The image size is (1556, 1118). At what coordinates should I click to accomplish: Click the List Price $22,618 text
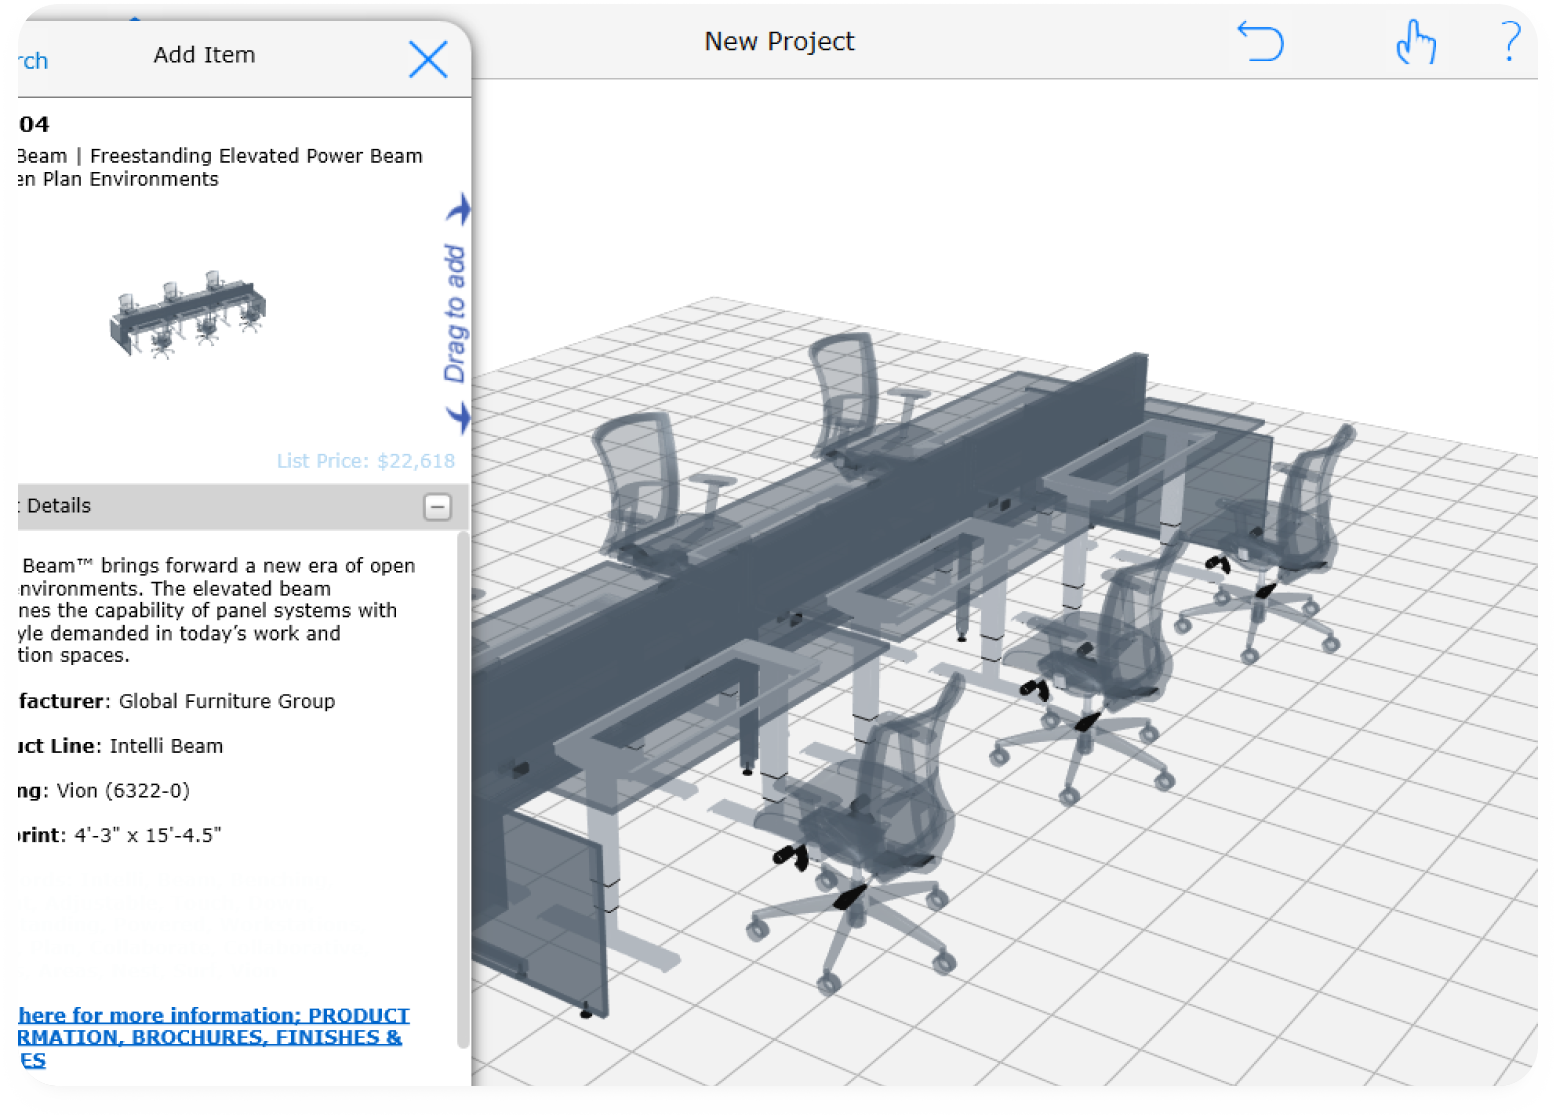pyautogui.click(x=366, y=461)
